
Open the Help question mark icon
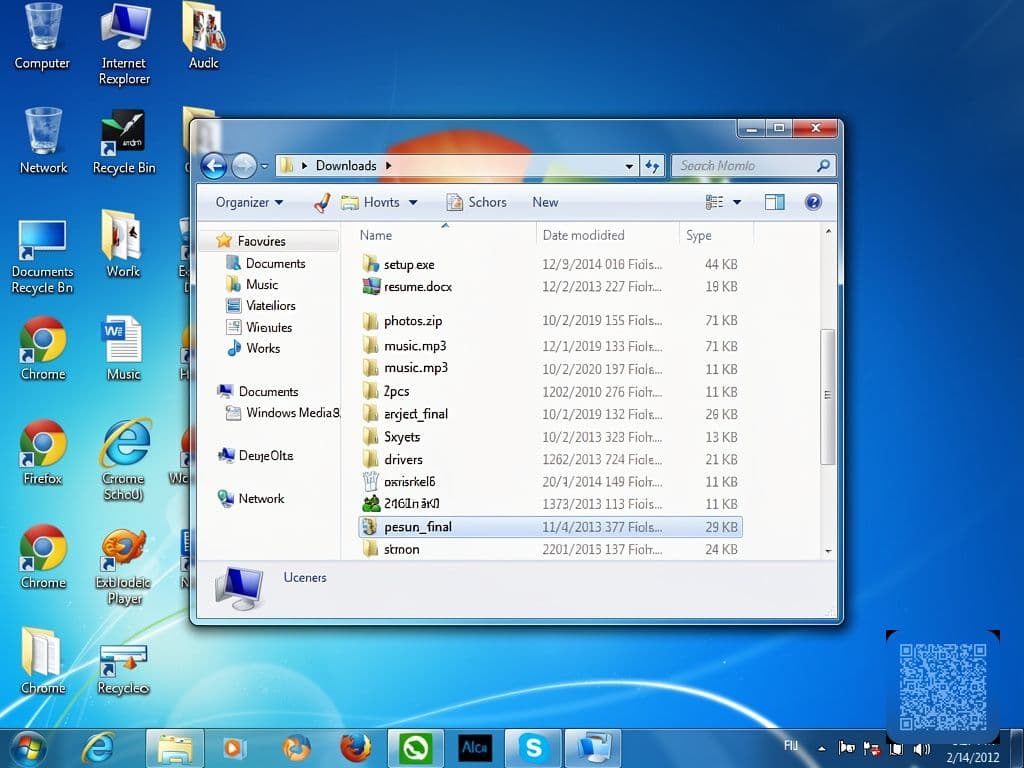(x=813, y=202)
